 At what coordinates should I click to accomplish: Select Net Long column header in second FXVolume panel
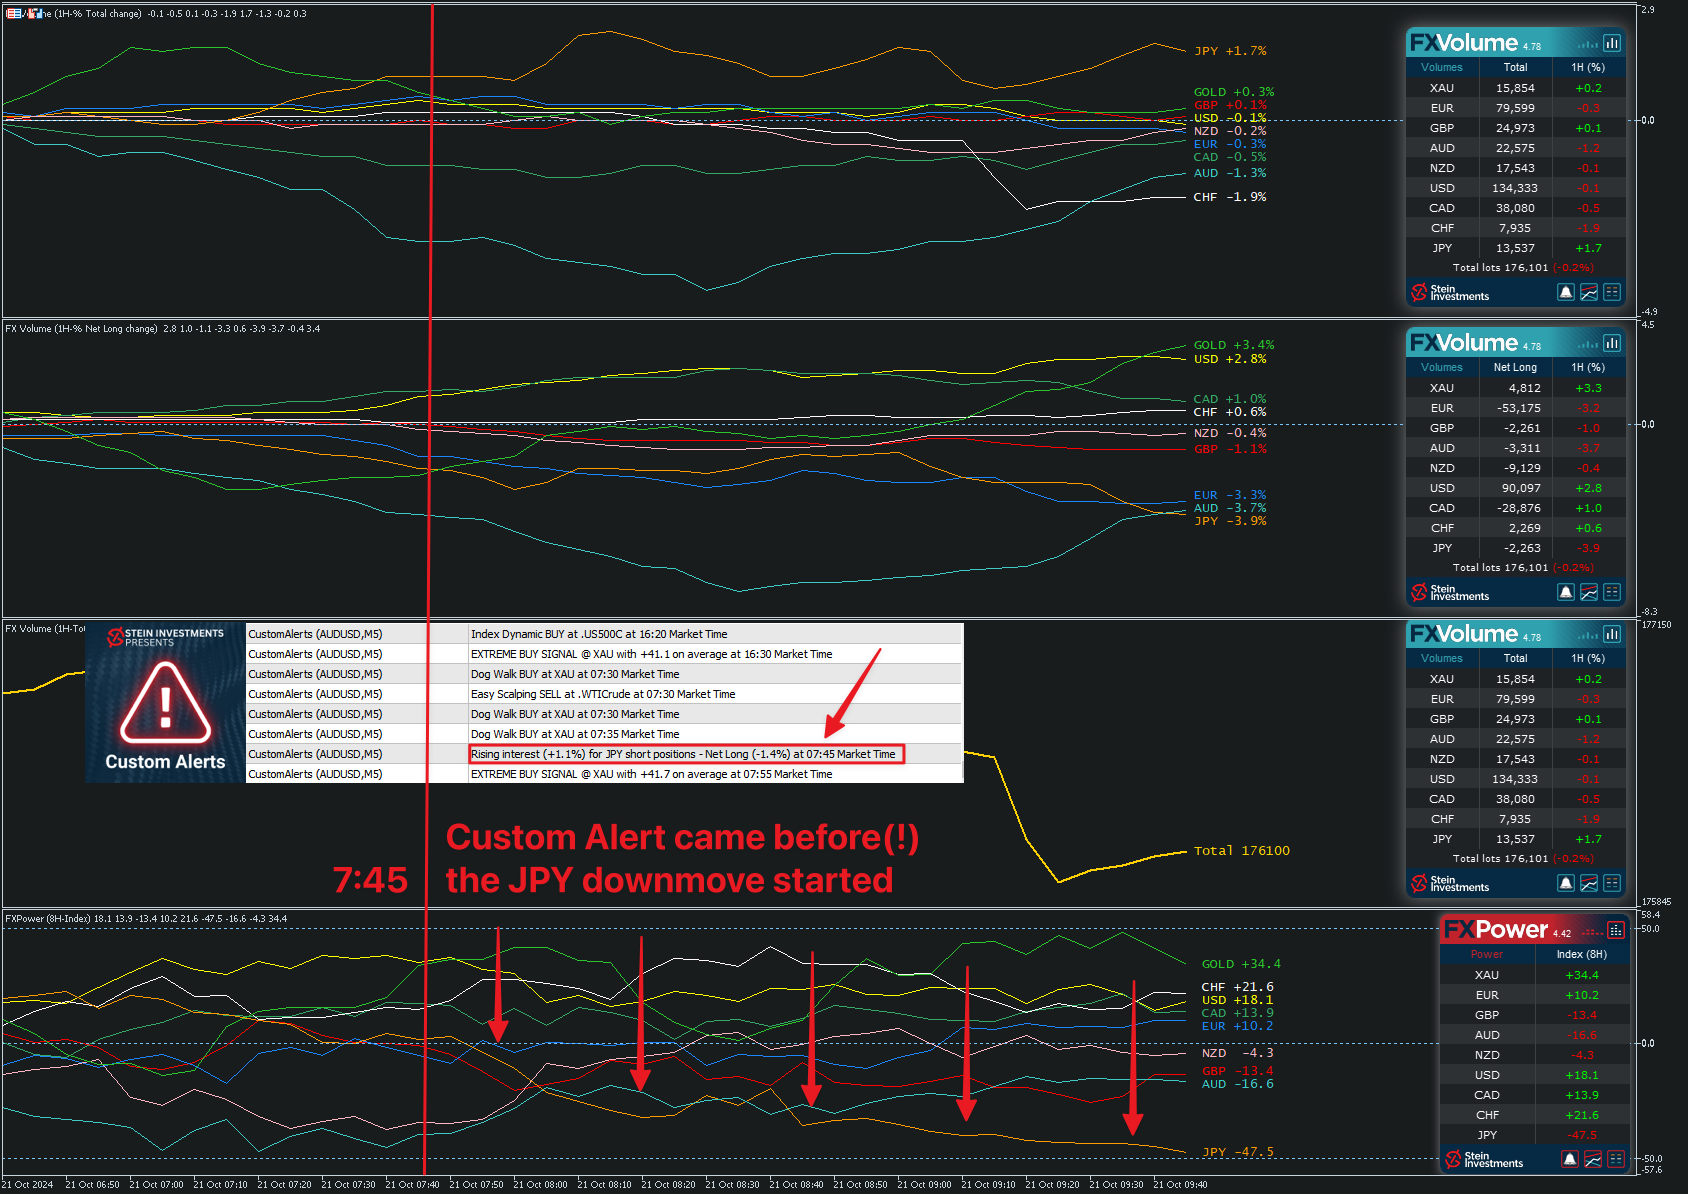pos(1516,367)
